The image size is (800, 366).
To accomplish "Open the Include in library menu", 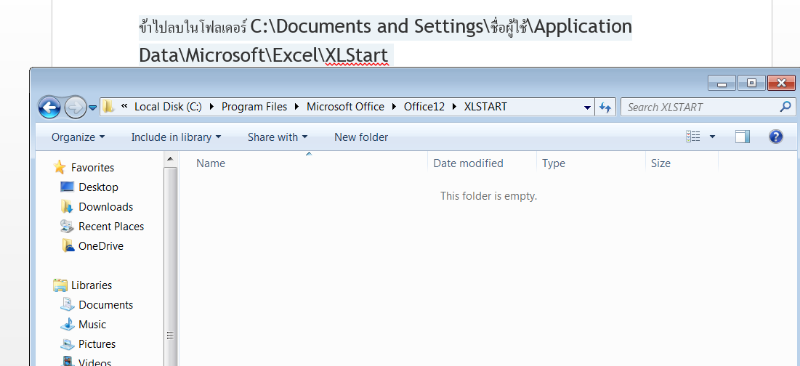I will coord(176,137).
